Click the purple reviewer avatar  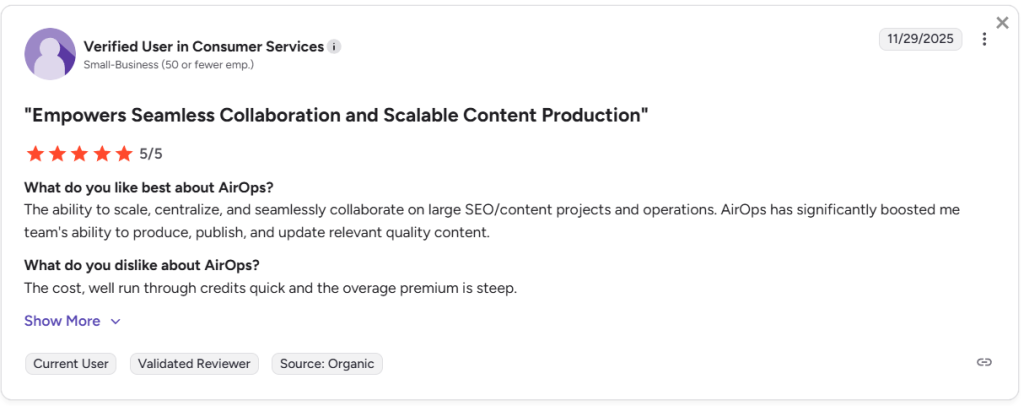(50, 54)
